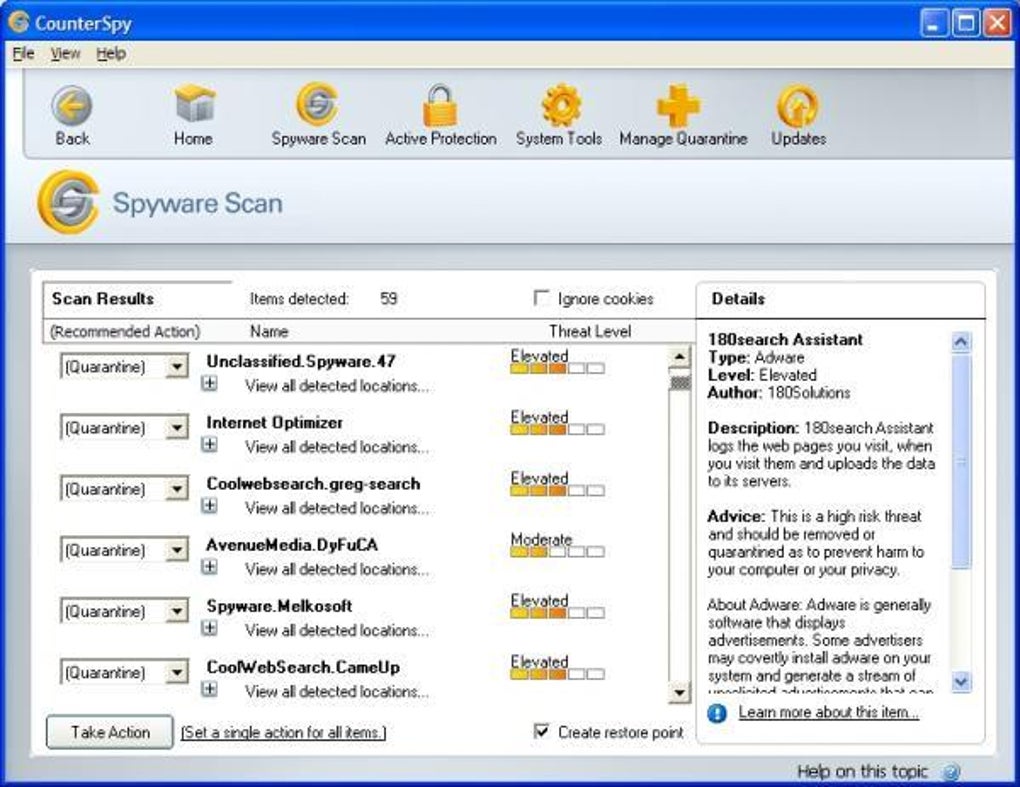The width and height of the screenshot is (1020, 787).
Task: Select the AvenueMedia.DyFuCA entry
Action: point(291,545)
